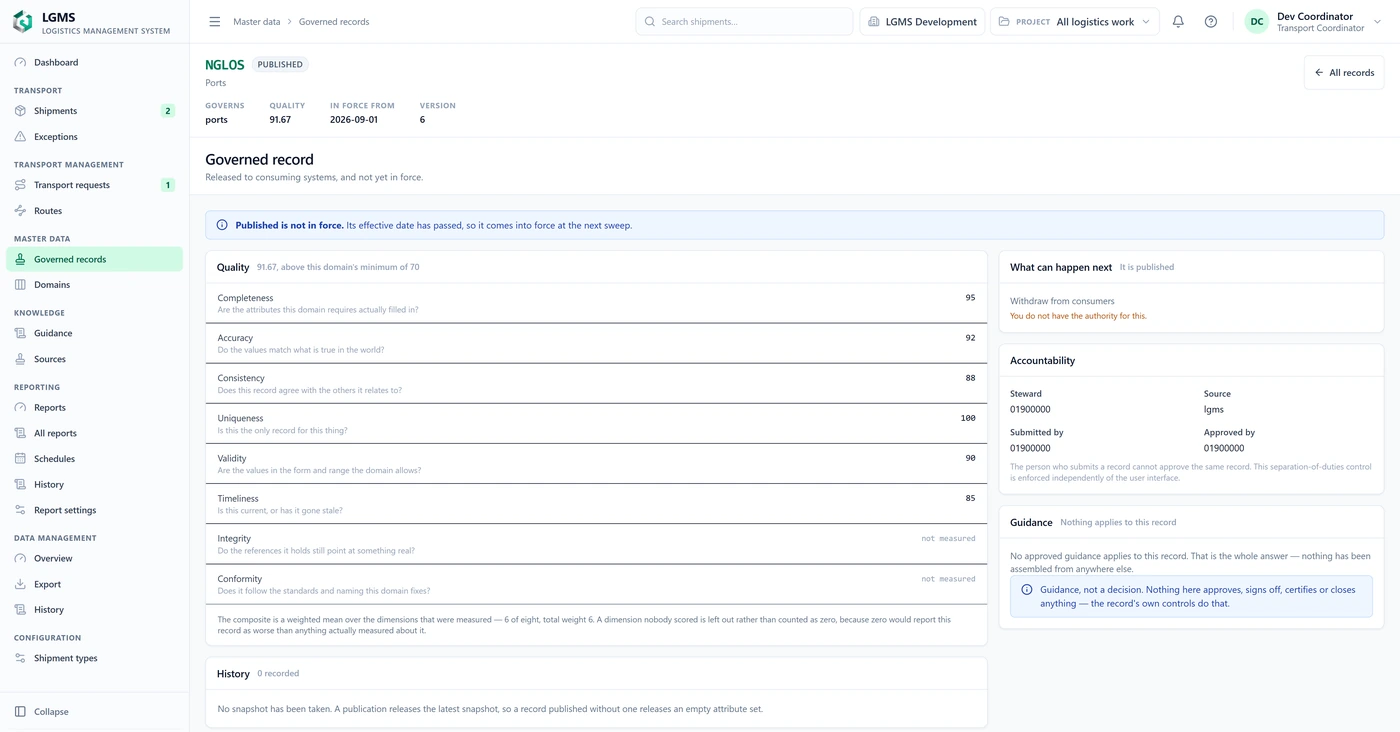Go to Shipments in the sidebar
This screenshot has width=1400, height=732.
[x=95, y=111]
